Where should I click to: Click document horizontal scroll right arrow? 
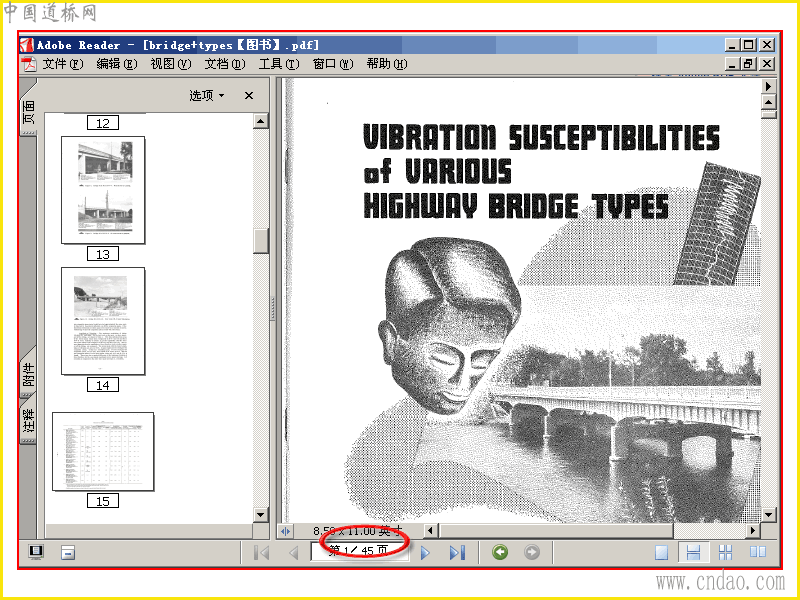[753, 531]
